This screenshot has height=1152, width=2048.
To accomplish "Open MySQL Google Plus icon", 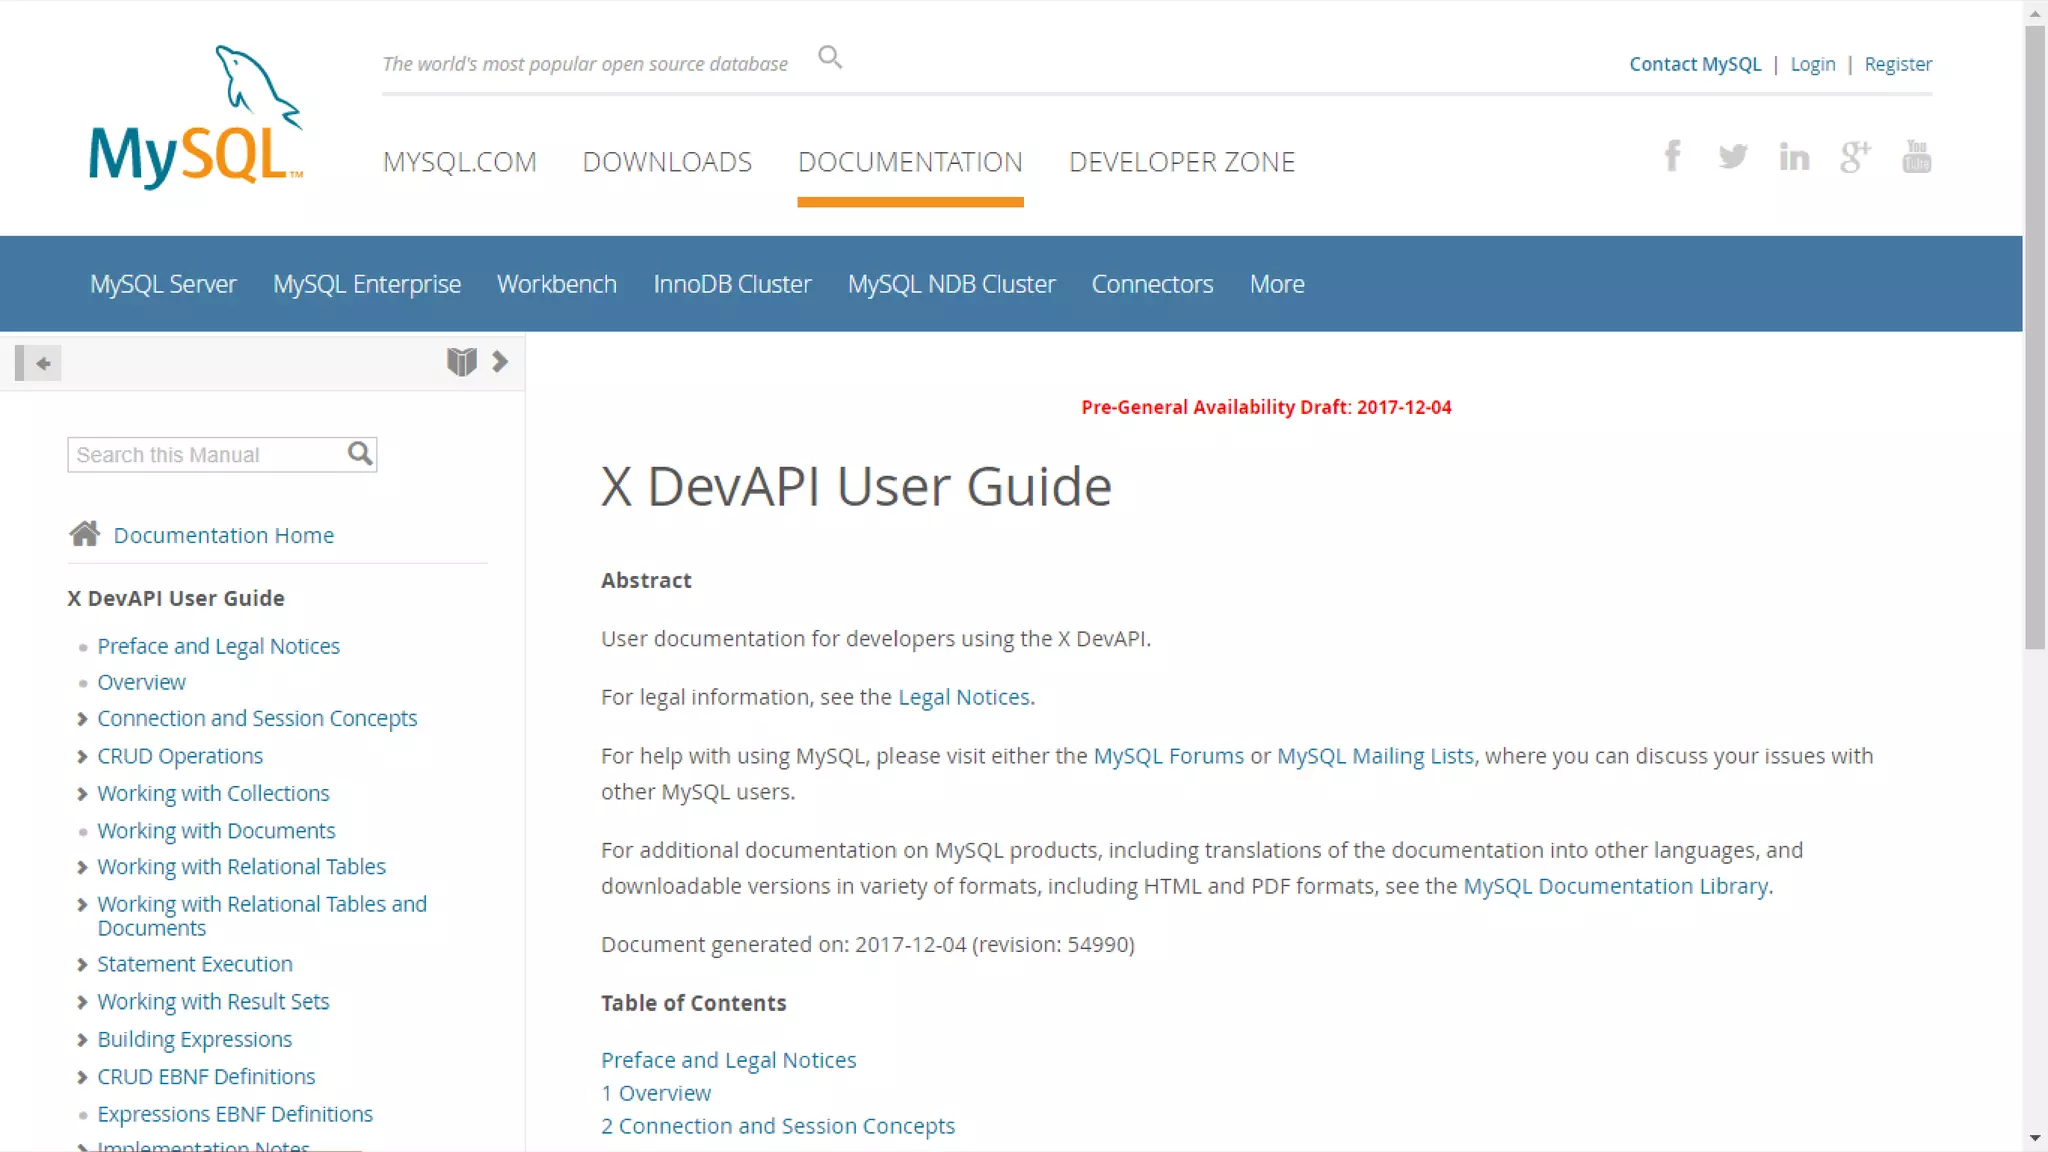I will tap(1855, 156).
